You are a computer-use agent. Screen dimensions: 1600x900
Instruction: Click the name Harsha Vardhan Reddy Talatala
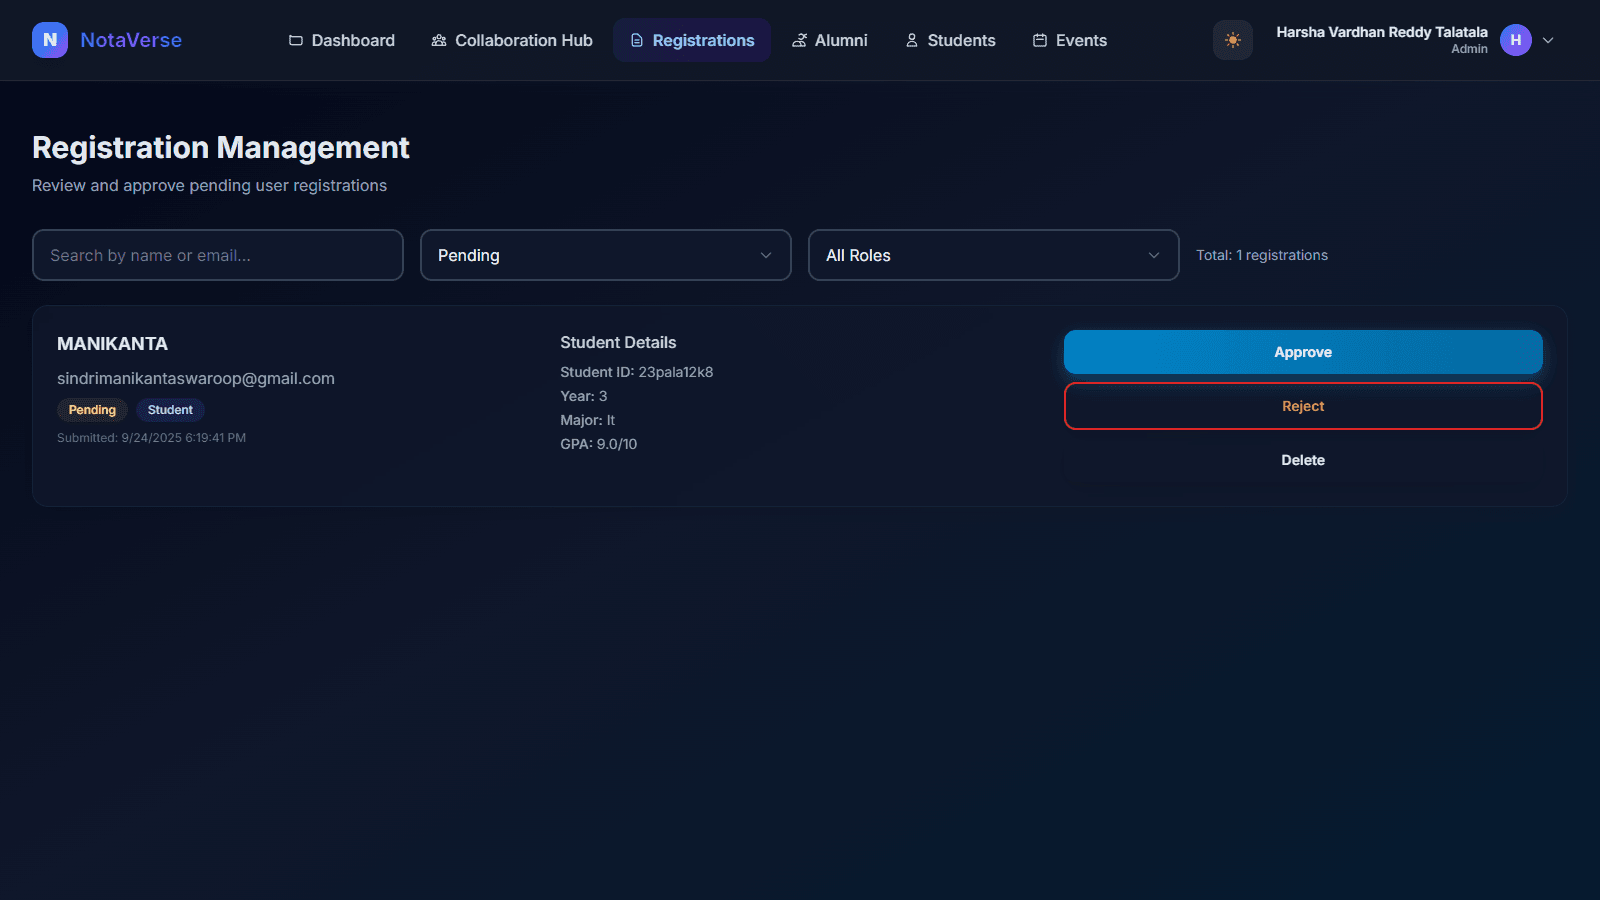(x=1382, y=32)
